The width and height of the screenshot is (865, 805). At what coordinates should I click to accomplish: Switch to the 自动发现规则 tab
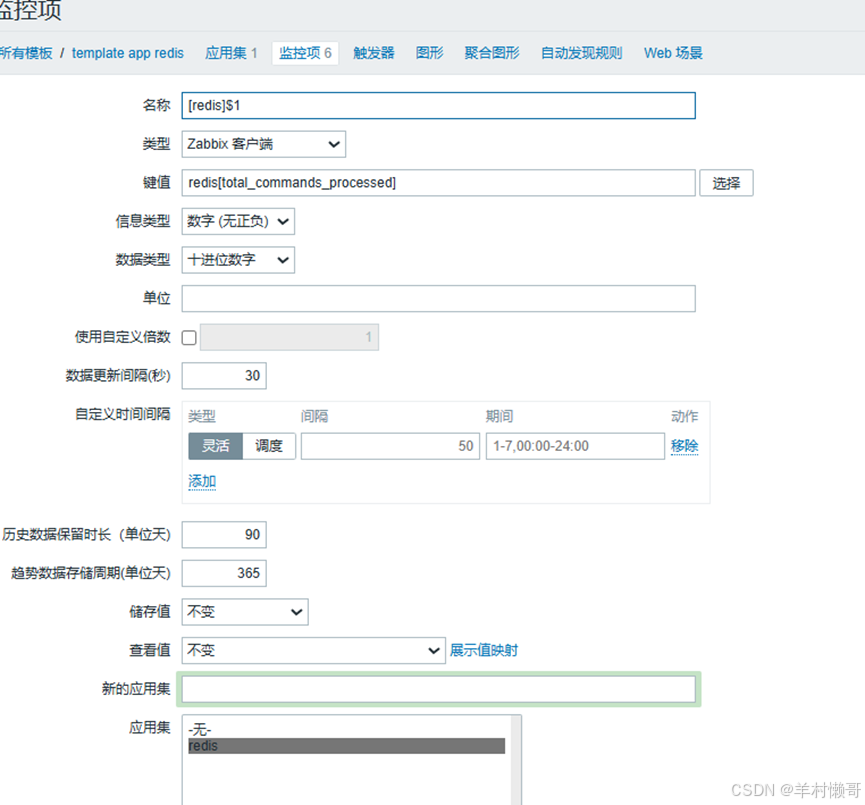pos(581,53)
